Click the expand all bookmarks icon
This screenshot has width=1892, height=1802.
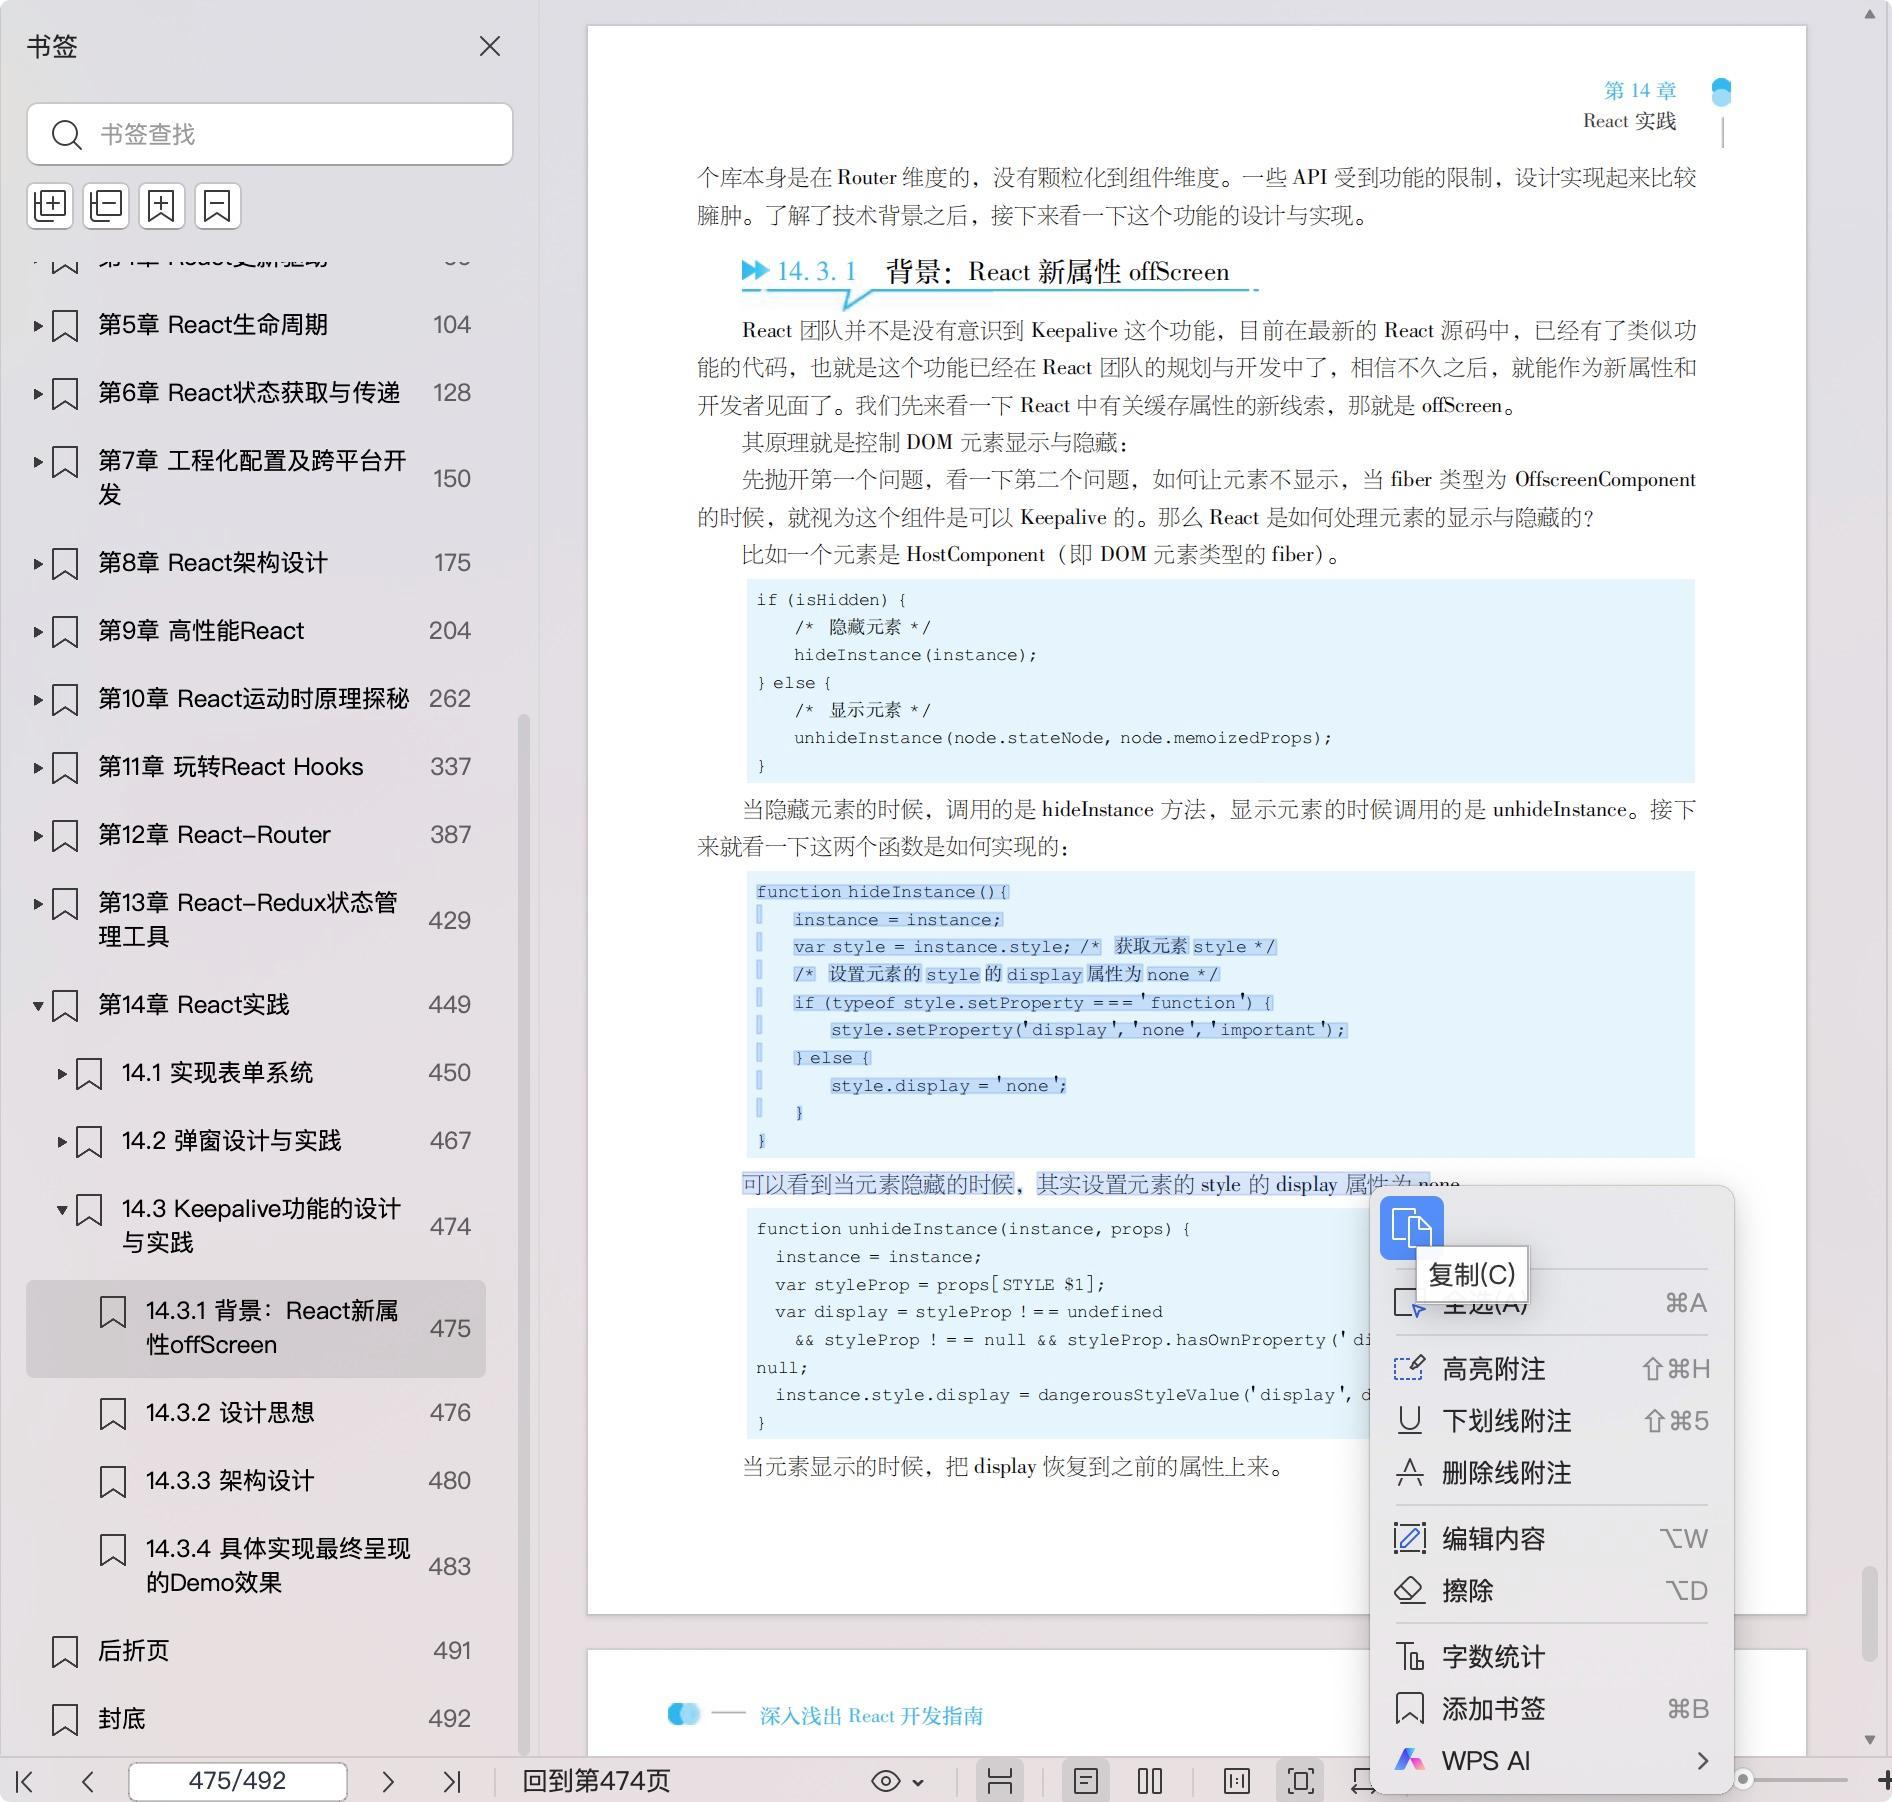(50, 206)
